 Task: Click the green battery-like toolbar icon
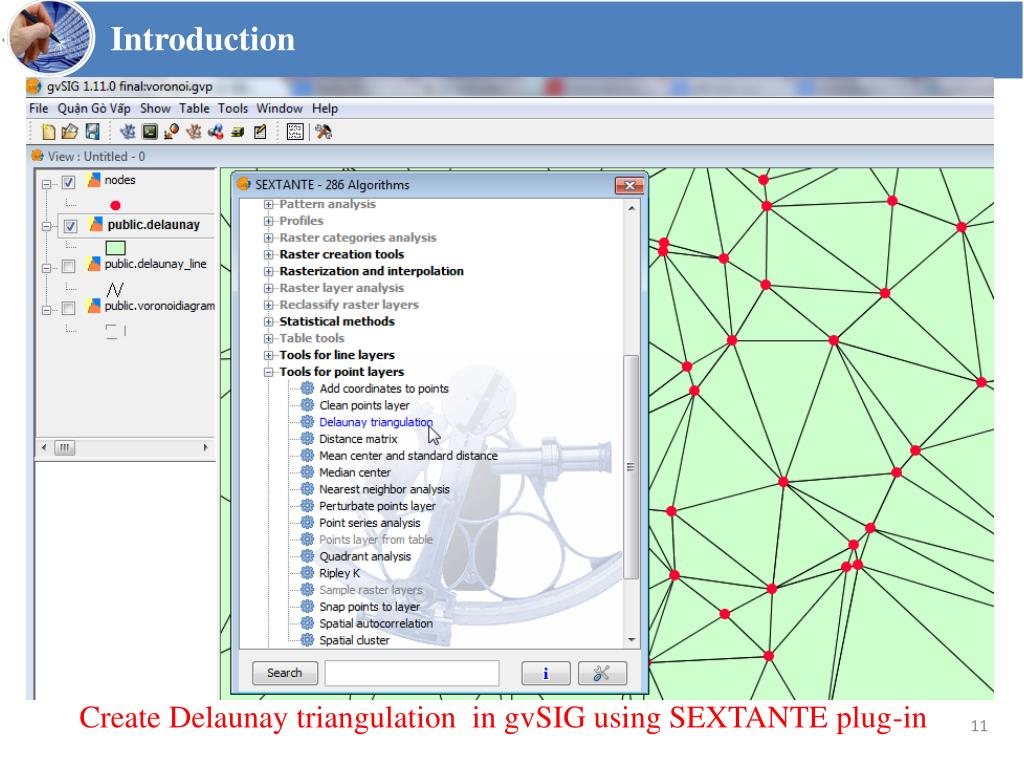coord(238,132)
